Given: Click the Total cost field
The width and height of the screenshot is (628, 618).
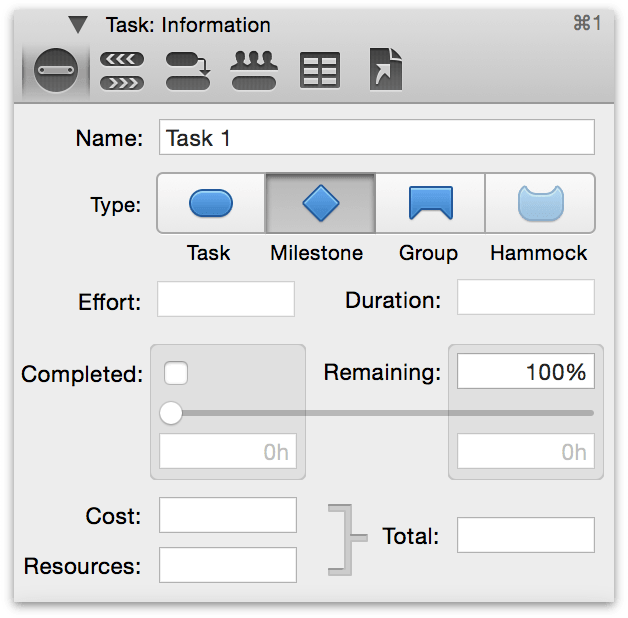Looking at the screenshot, I should point(526,535).
